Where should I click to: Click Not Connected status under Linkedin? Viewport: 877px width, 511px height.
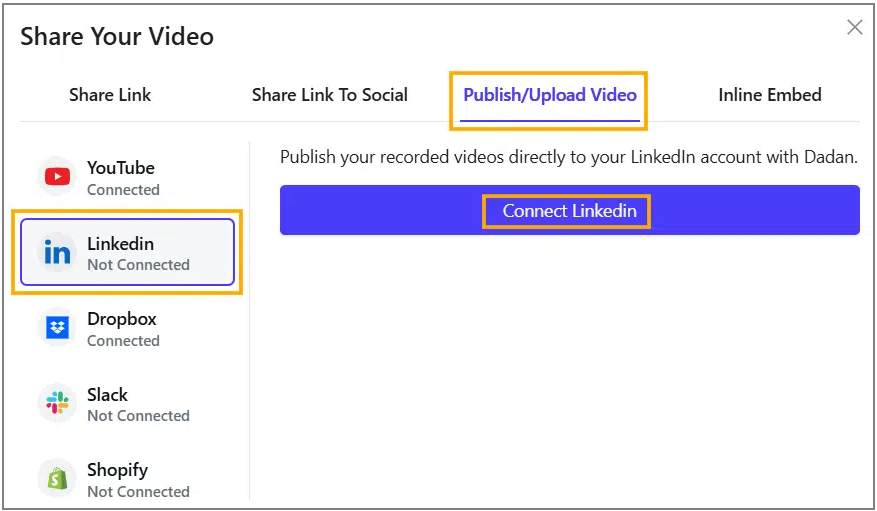(x=138, y=264)
